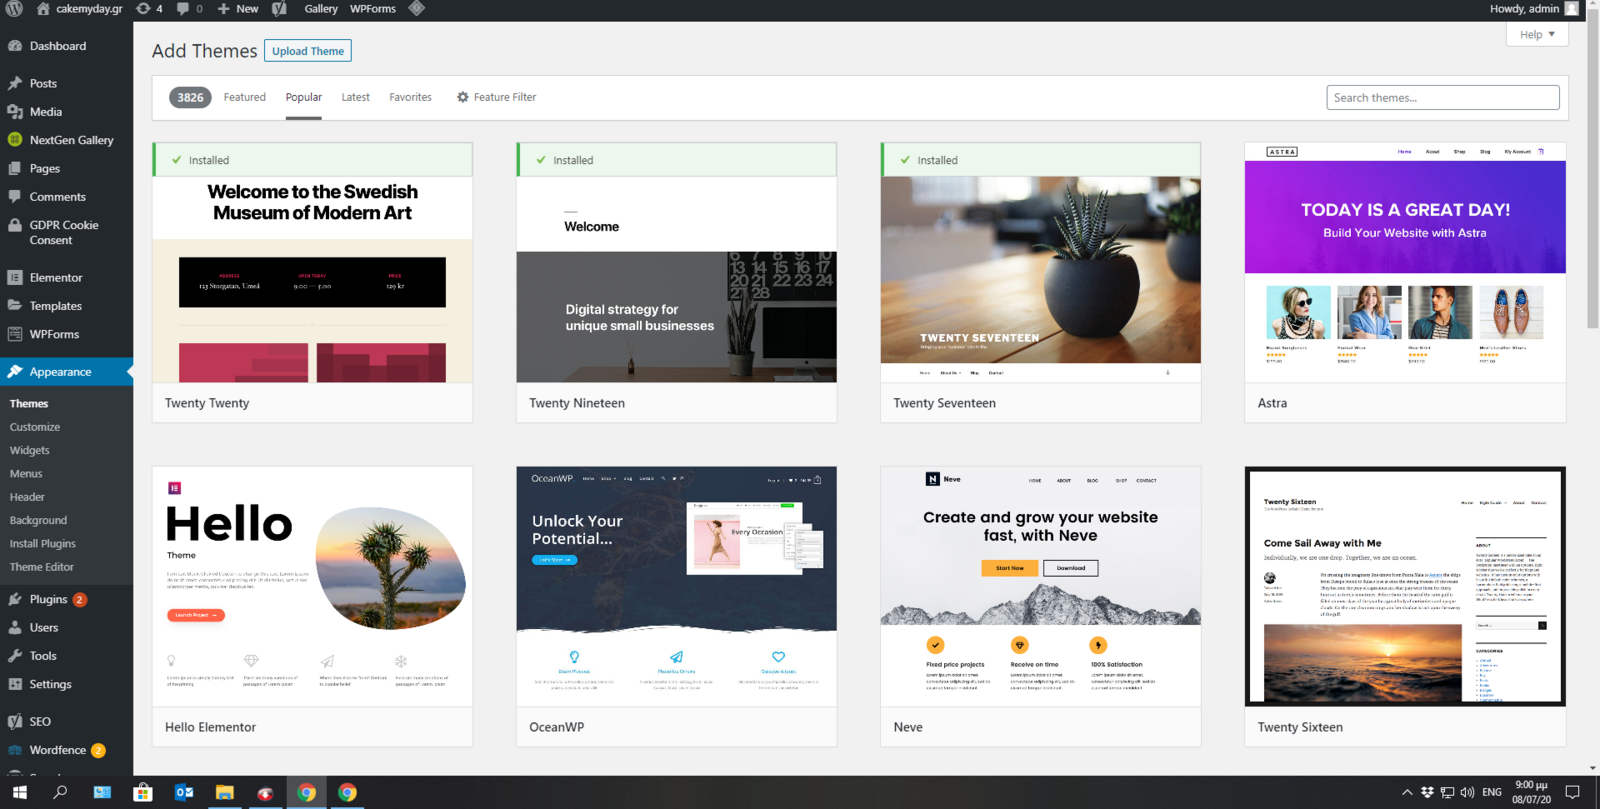Open the Plugins menu with 2 updates
The height and width of the screenshot is (809, 1600).
[x=66, y=599]
